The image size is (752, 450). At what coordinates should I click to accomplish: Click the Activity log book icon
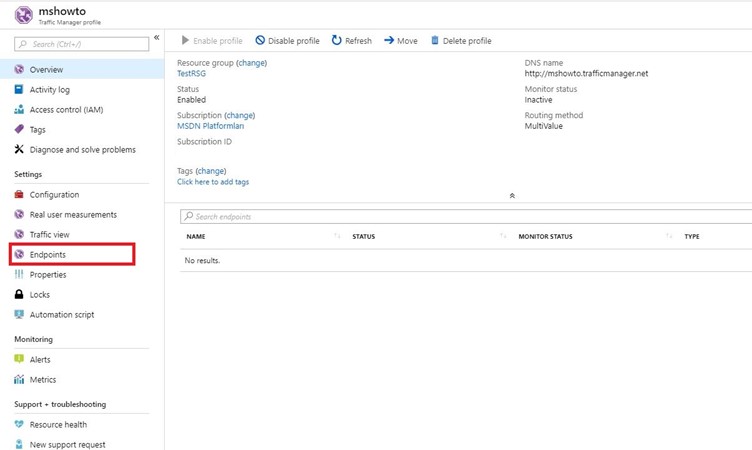click(x=19, y=90)
